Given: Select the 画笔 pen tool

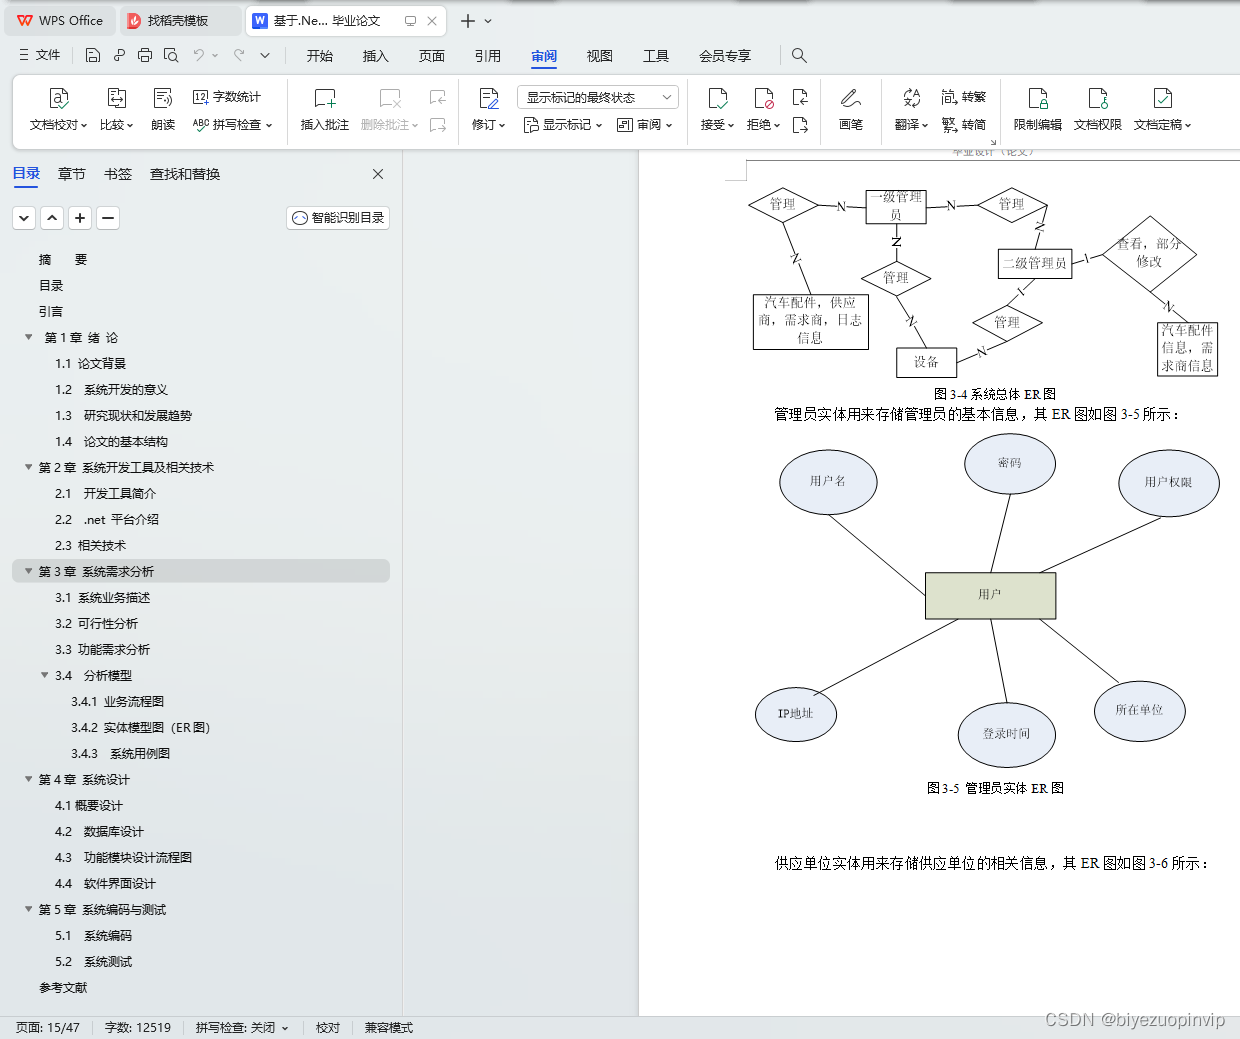Looking at the screenshot, I should point(851,110).
